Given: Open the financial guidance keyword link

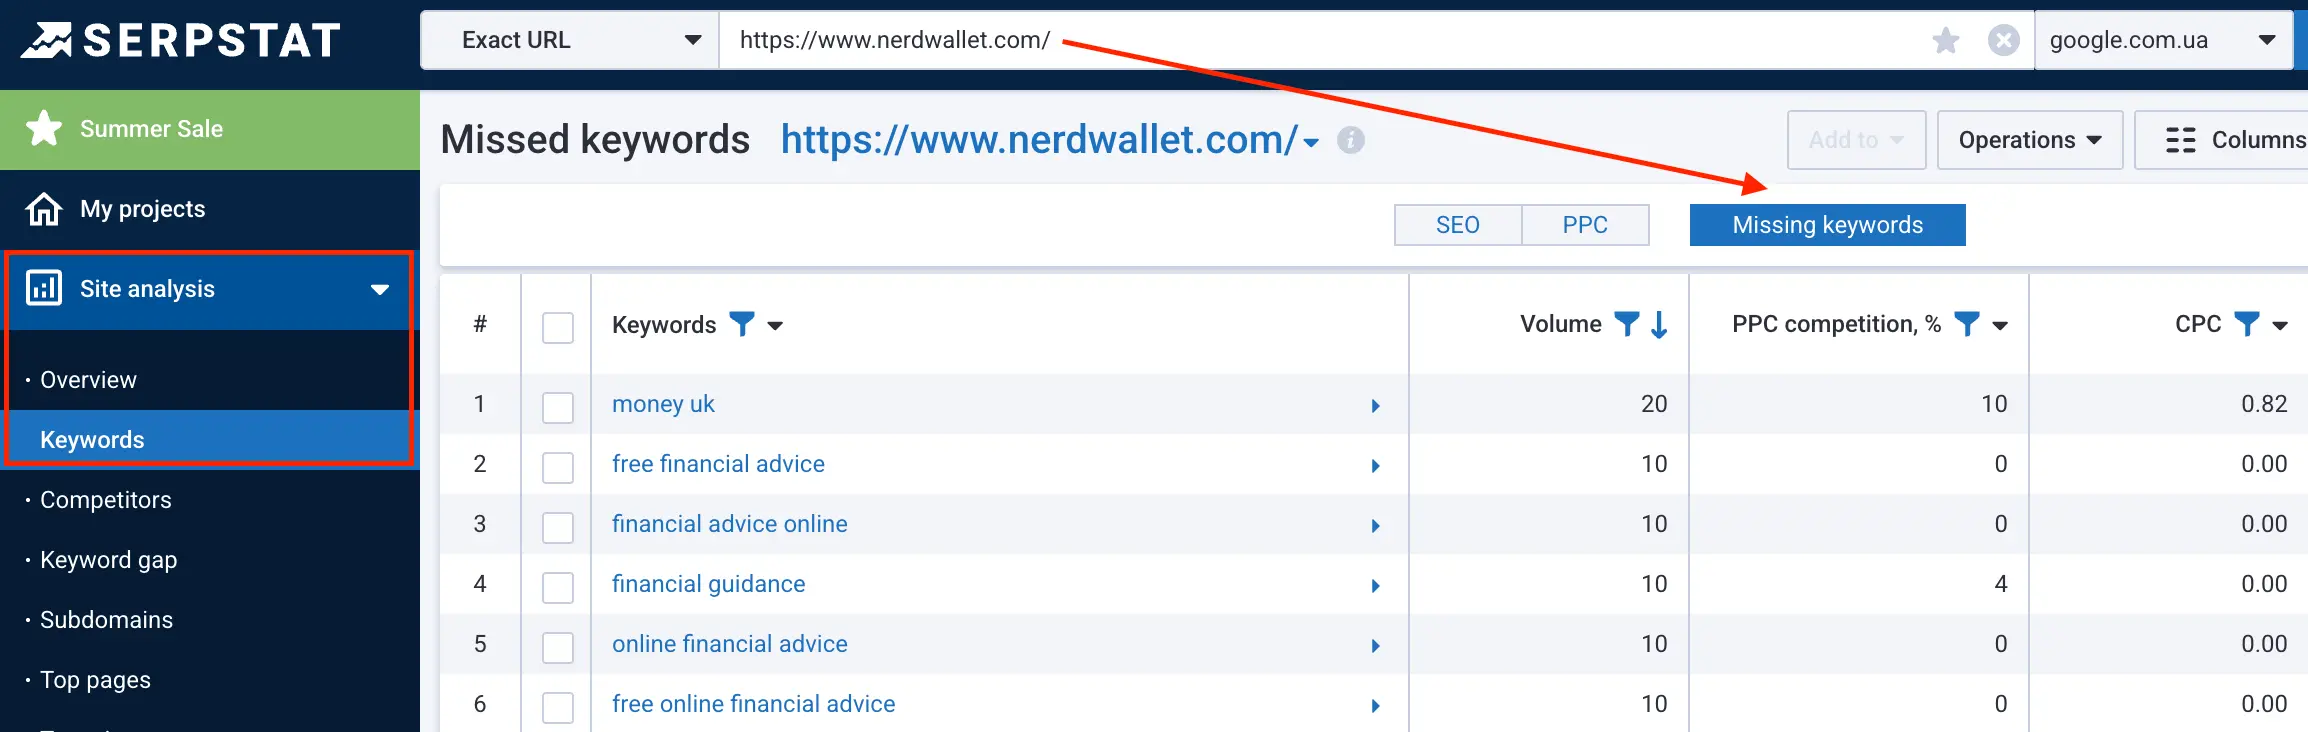Looking at the screenshot, I should [709, 584].
